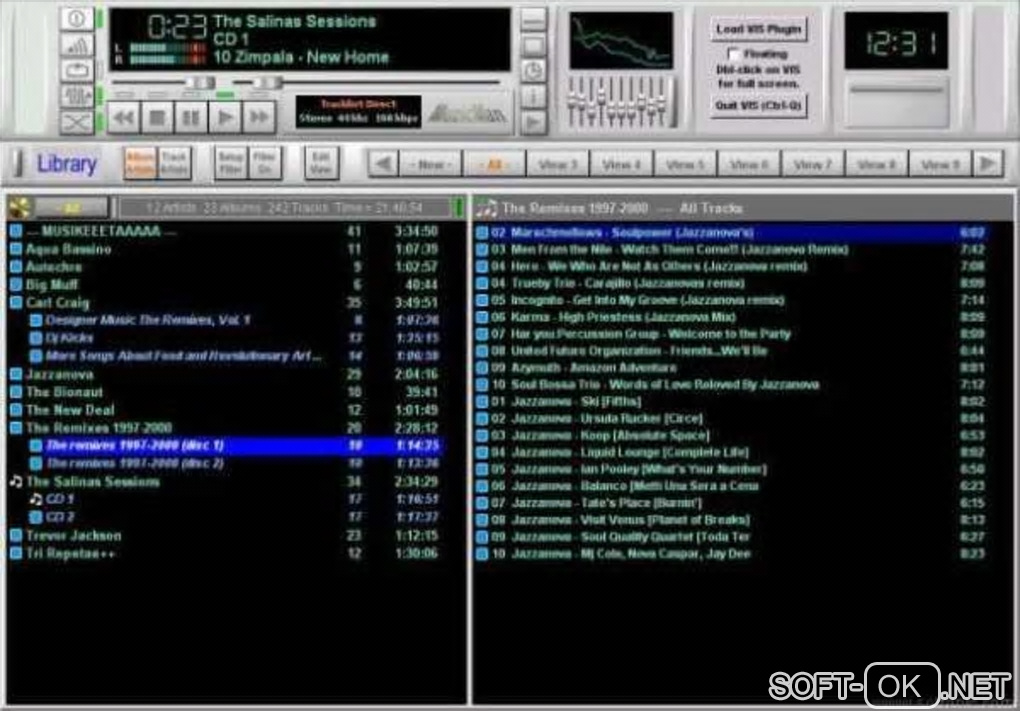Expand the Big Muff artist node

click(16, 284)
